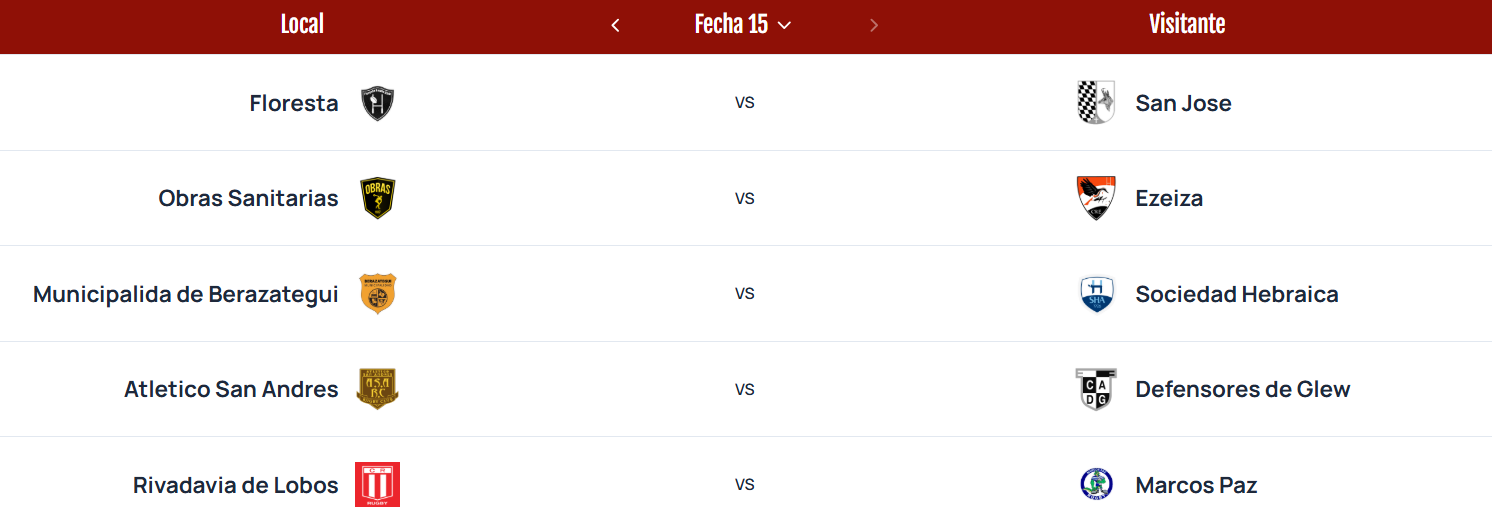Select the Marcos Paz round logo
This screenshot has height=527, width=1492.
pos(1096,485)
